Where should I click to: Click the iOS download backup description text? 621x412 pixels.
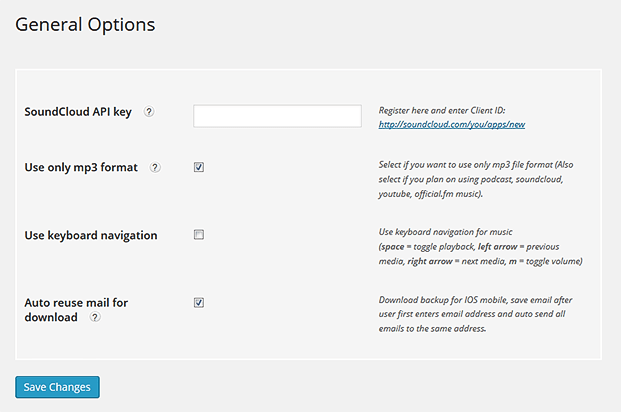475,314
